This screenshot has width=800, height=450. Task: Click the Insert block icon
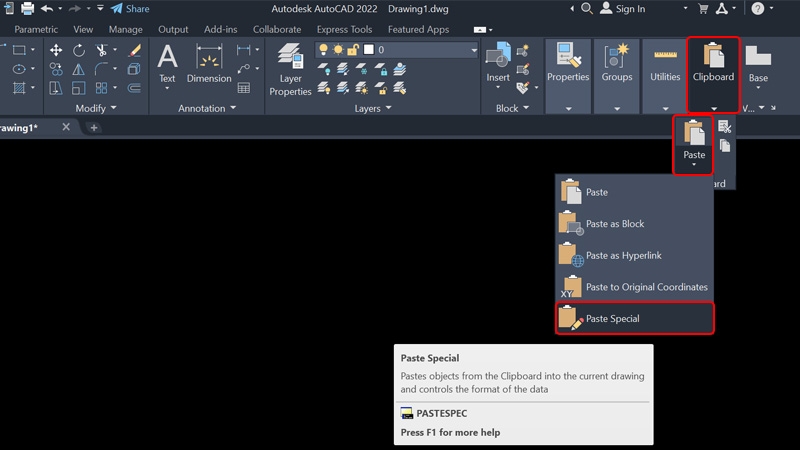point(498,61)
